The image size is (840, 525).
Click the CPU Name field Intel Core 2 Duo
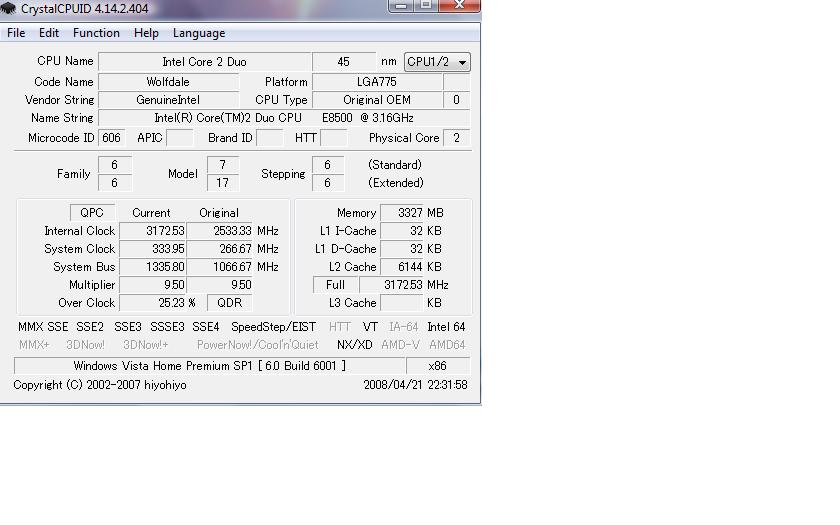pyautogui.click(x=205, y=62)
